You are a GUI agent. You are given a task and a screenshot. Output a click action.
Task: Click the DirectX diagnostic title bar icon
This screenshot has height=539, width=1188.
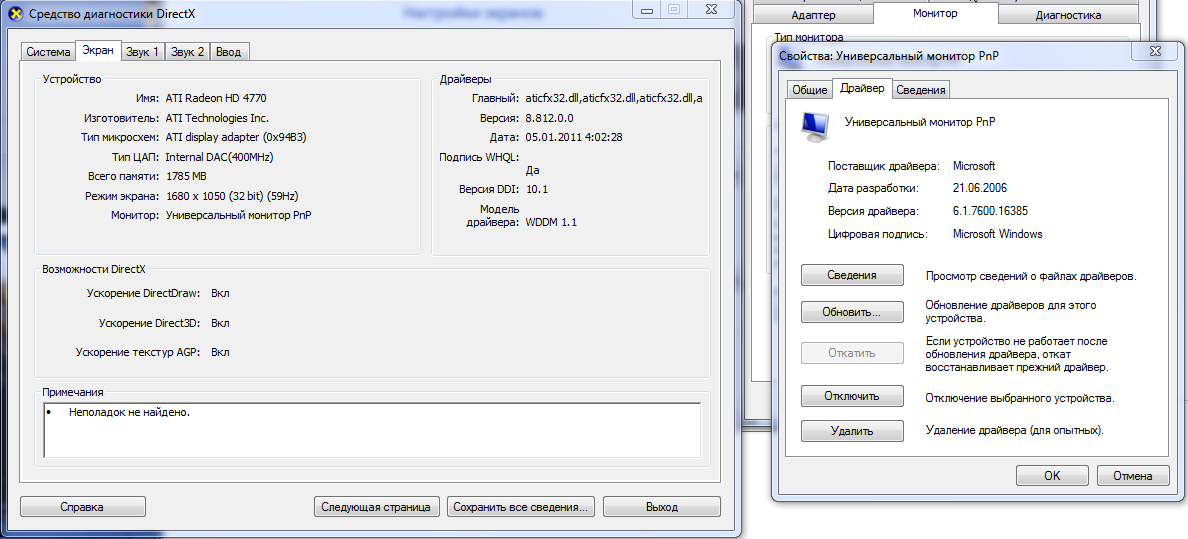pyautogui.click(x=14, y=13)
